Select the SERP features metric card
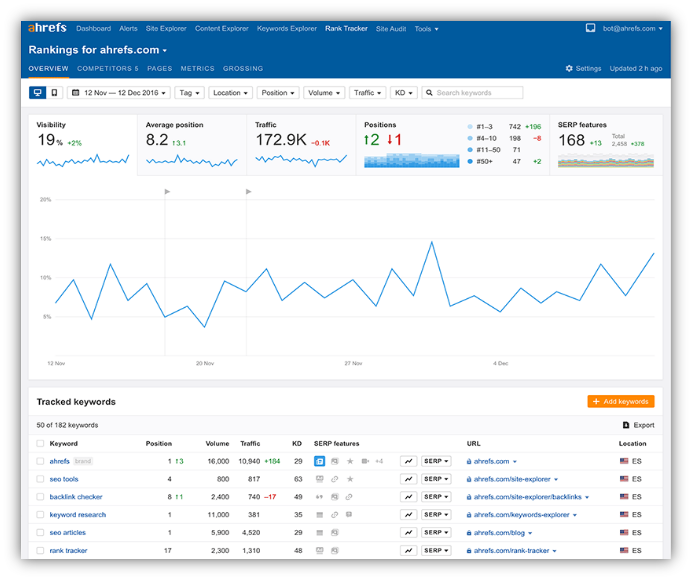The image size is (693, 581). pyautogui.click(x=606, y=145)
